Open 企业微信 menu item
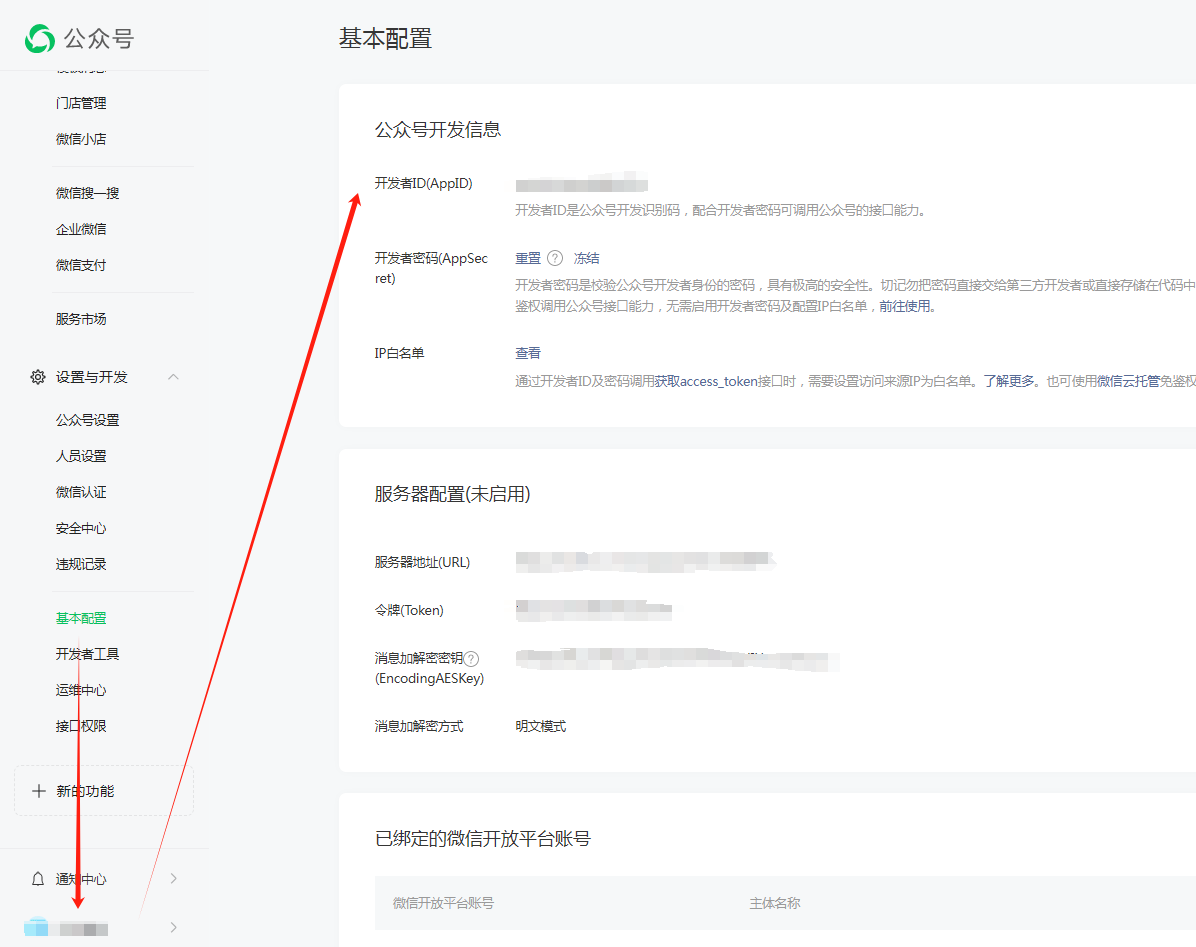This screenshot has width=1196, height=947. coord(81,229)
